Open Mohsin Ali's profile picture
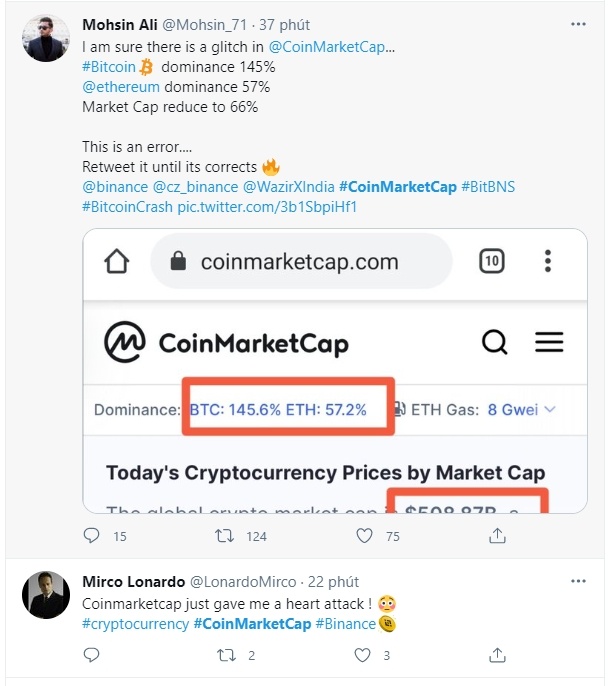 click(x=46, y=39)
